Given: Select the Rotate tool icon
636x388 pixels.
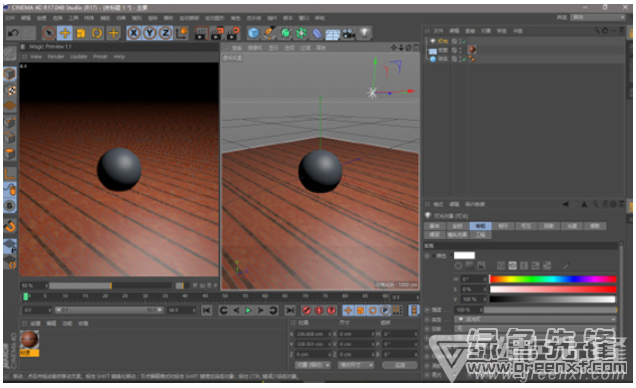Looking at the screenshot, I should [97, 33].
